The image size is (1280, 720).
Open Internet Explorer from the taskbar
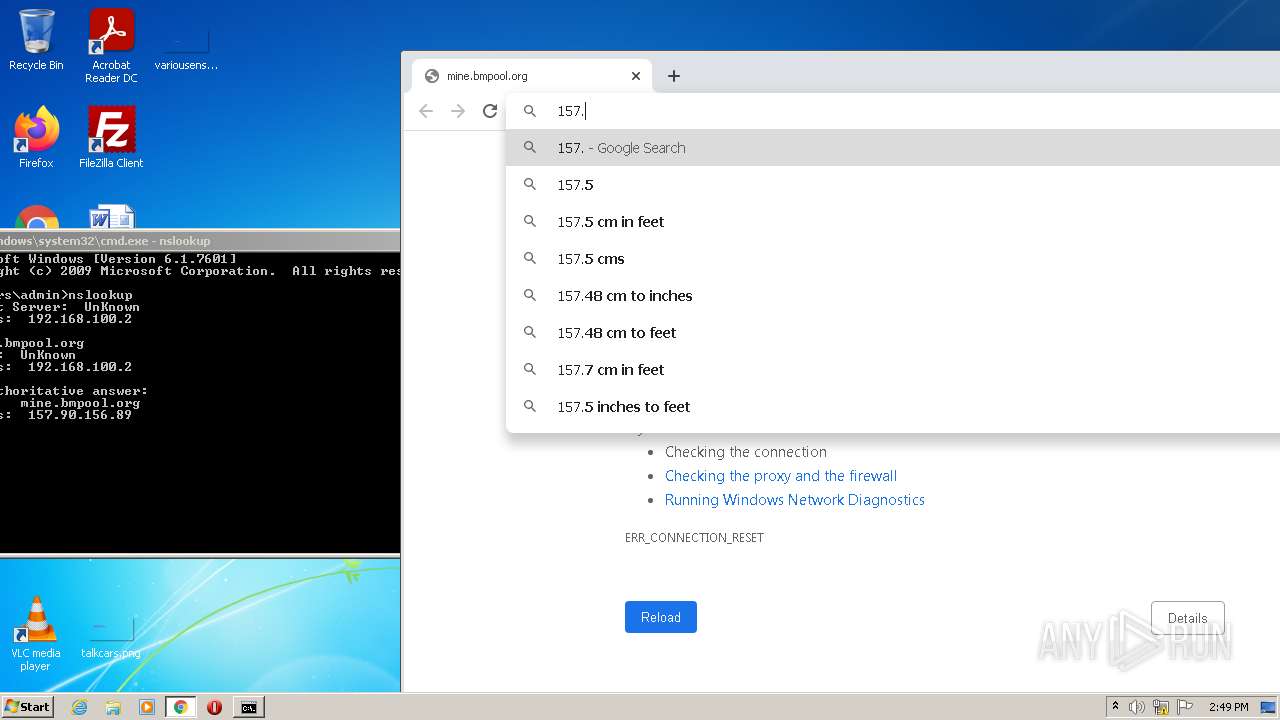click(x=79, y=707)
